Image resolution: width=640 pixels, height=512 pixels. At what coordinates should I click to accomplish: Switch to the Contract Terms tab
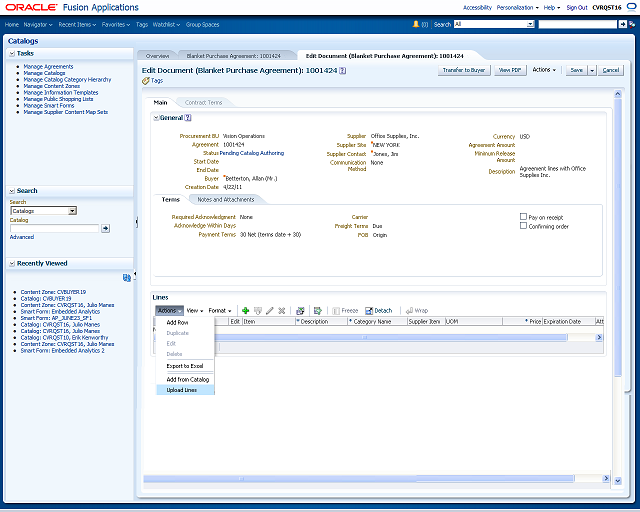point(203,102)
